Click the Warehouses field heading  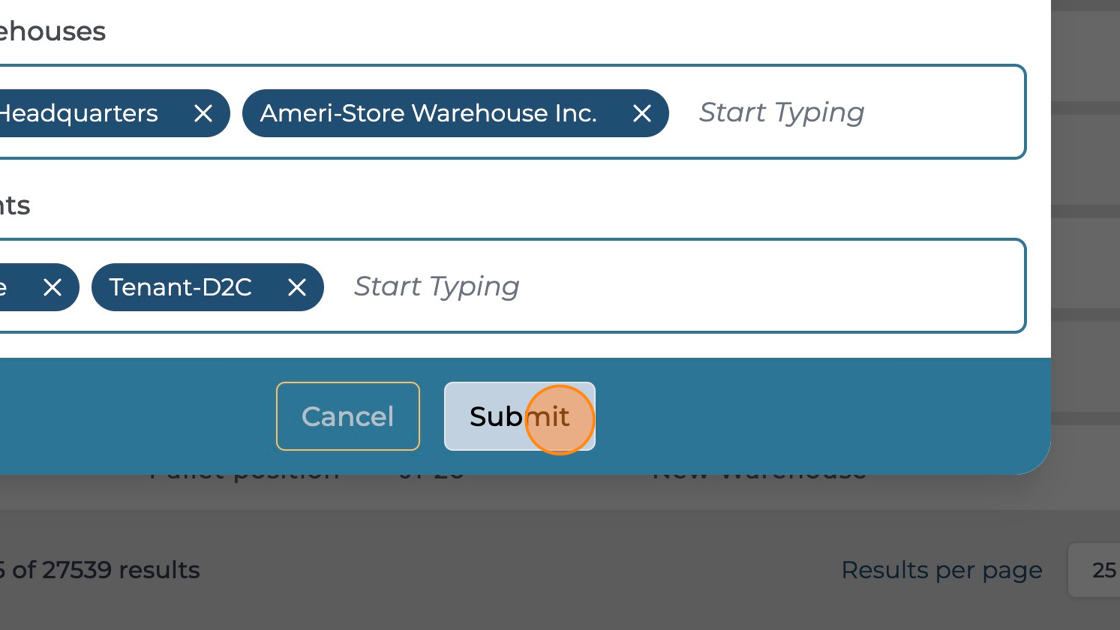[x=52, y=31]
